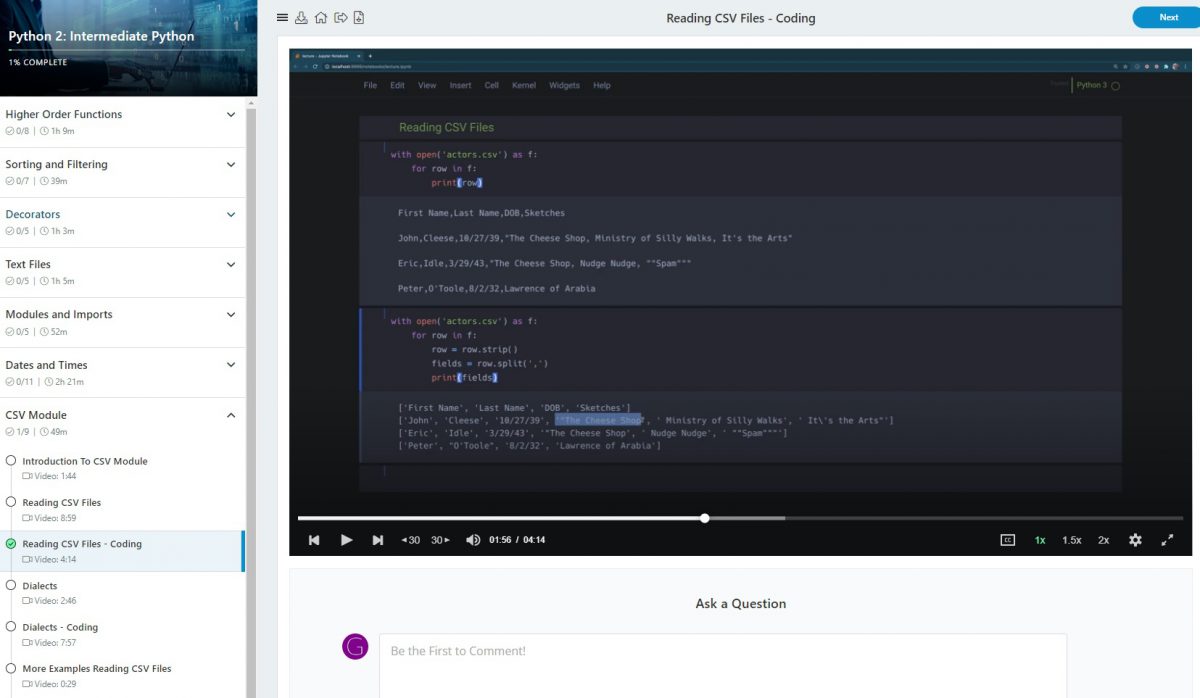The height and width of the screenshot is (698, 1200).
Task: Go to the course home via the home icon
Action: (x=320, y=17)
